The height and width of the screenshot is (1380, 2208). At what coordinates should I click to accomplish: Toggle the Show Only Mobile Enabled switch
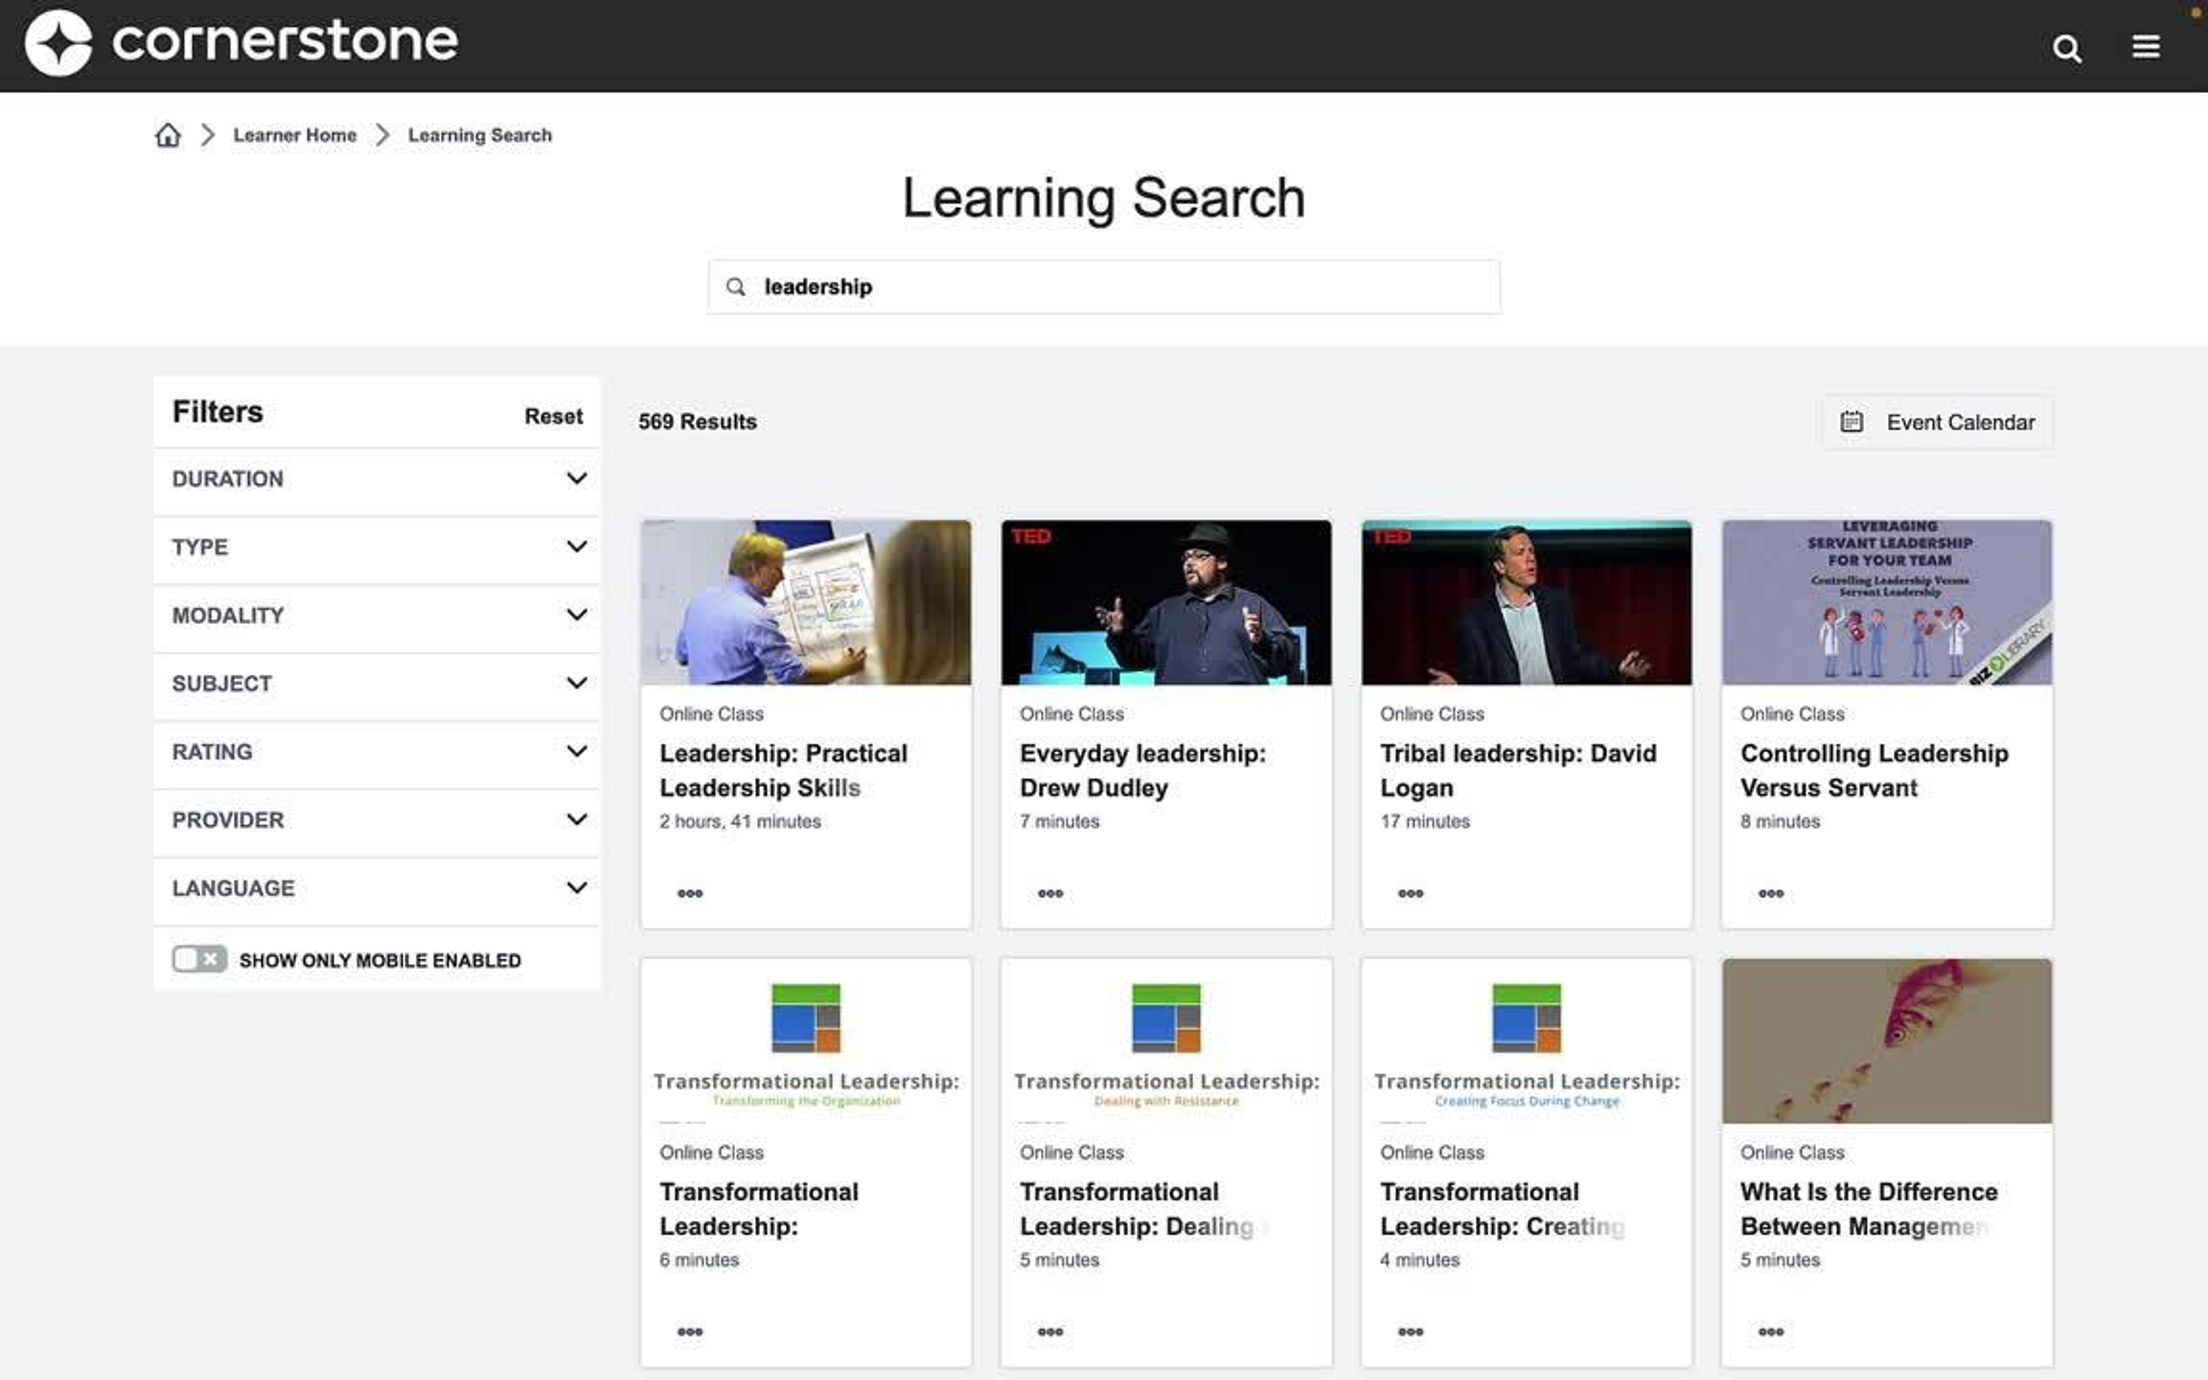(197, 959)
